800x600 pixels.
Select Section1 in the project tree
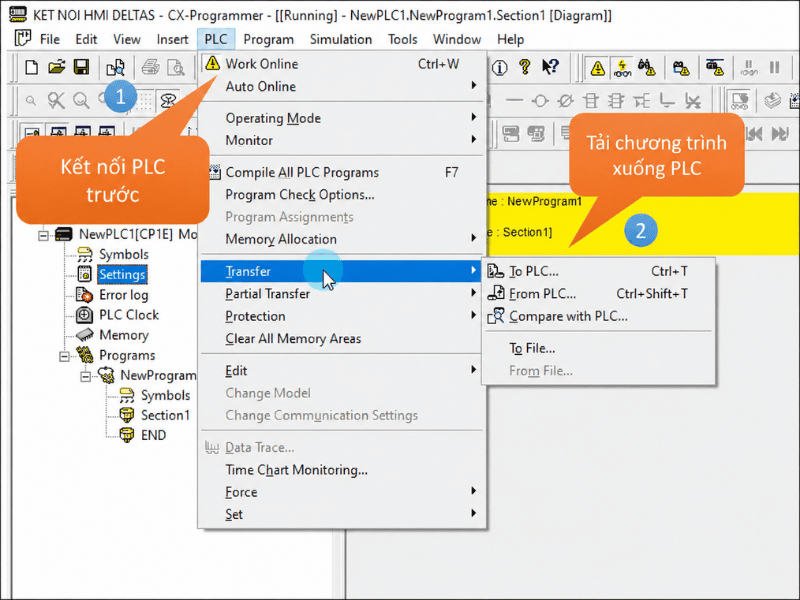click(x=165, y=415)
